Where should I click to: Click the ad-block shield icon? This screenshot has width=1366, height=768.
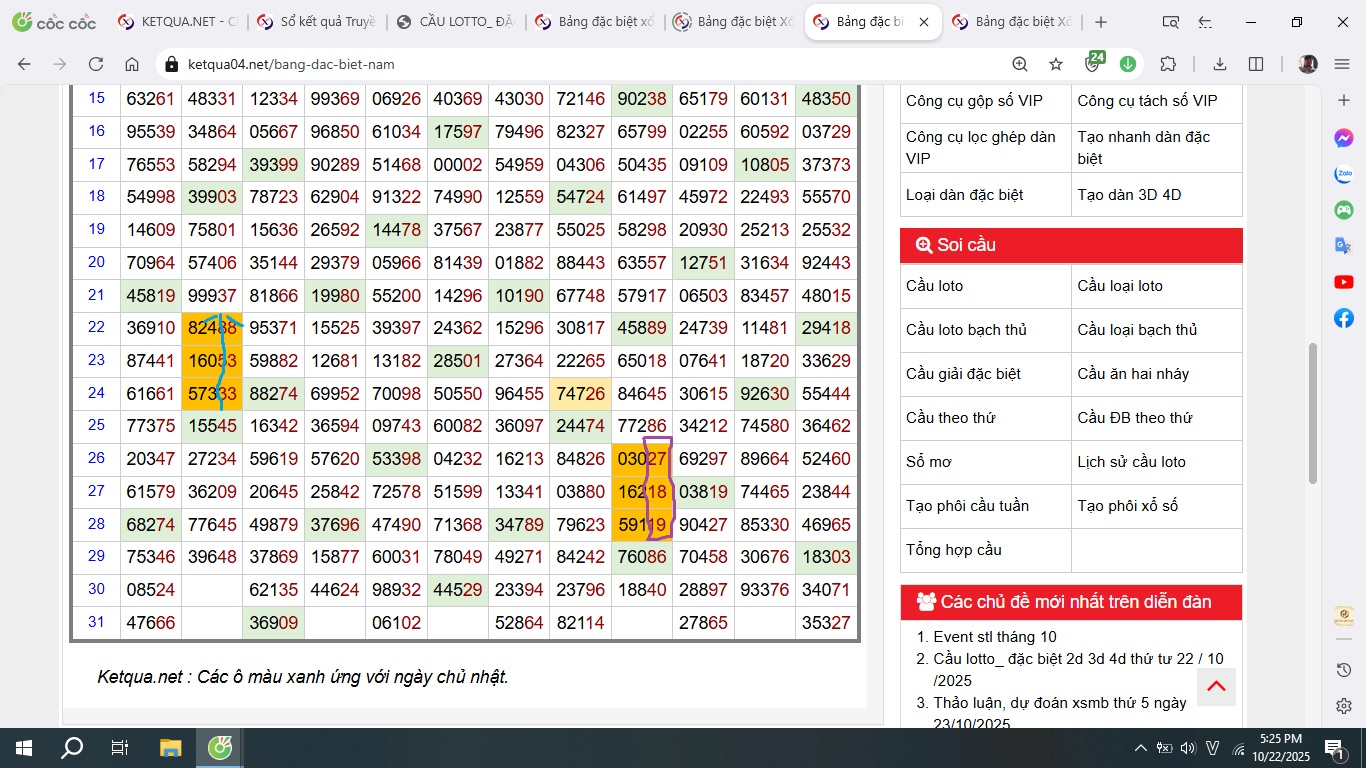tap(1093, 64)
